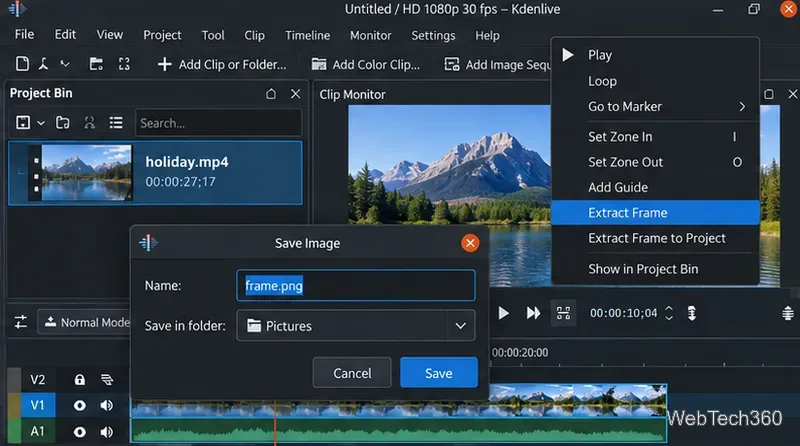Mute the A1 audio track
This screenshot has height=446, width=800.
point(107,432)
